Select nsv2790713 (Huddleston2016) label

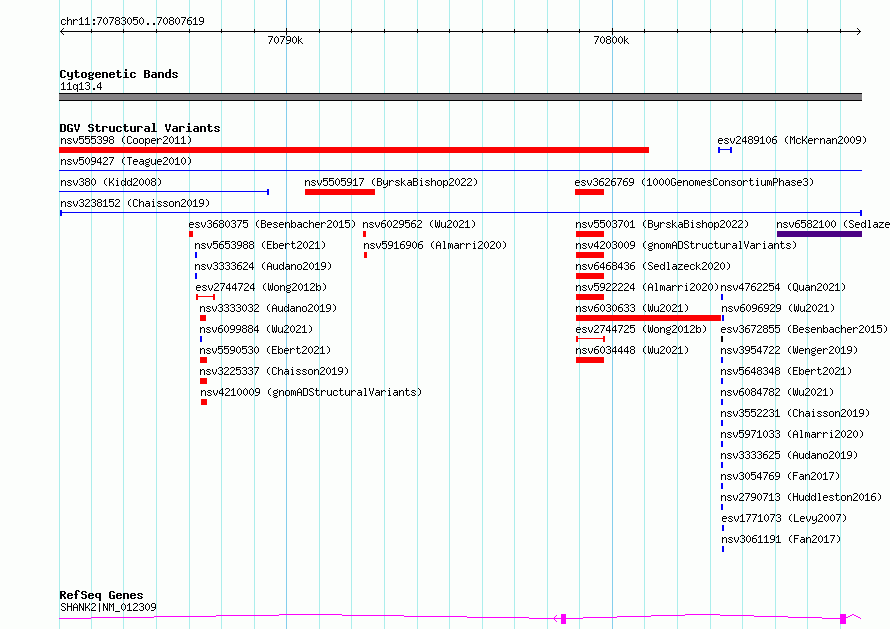coord(801,497)
